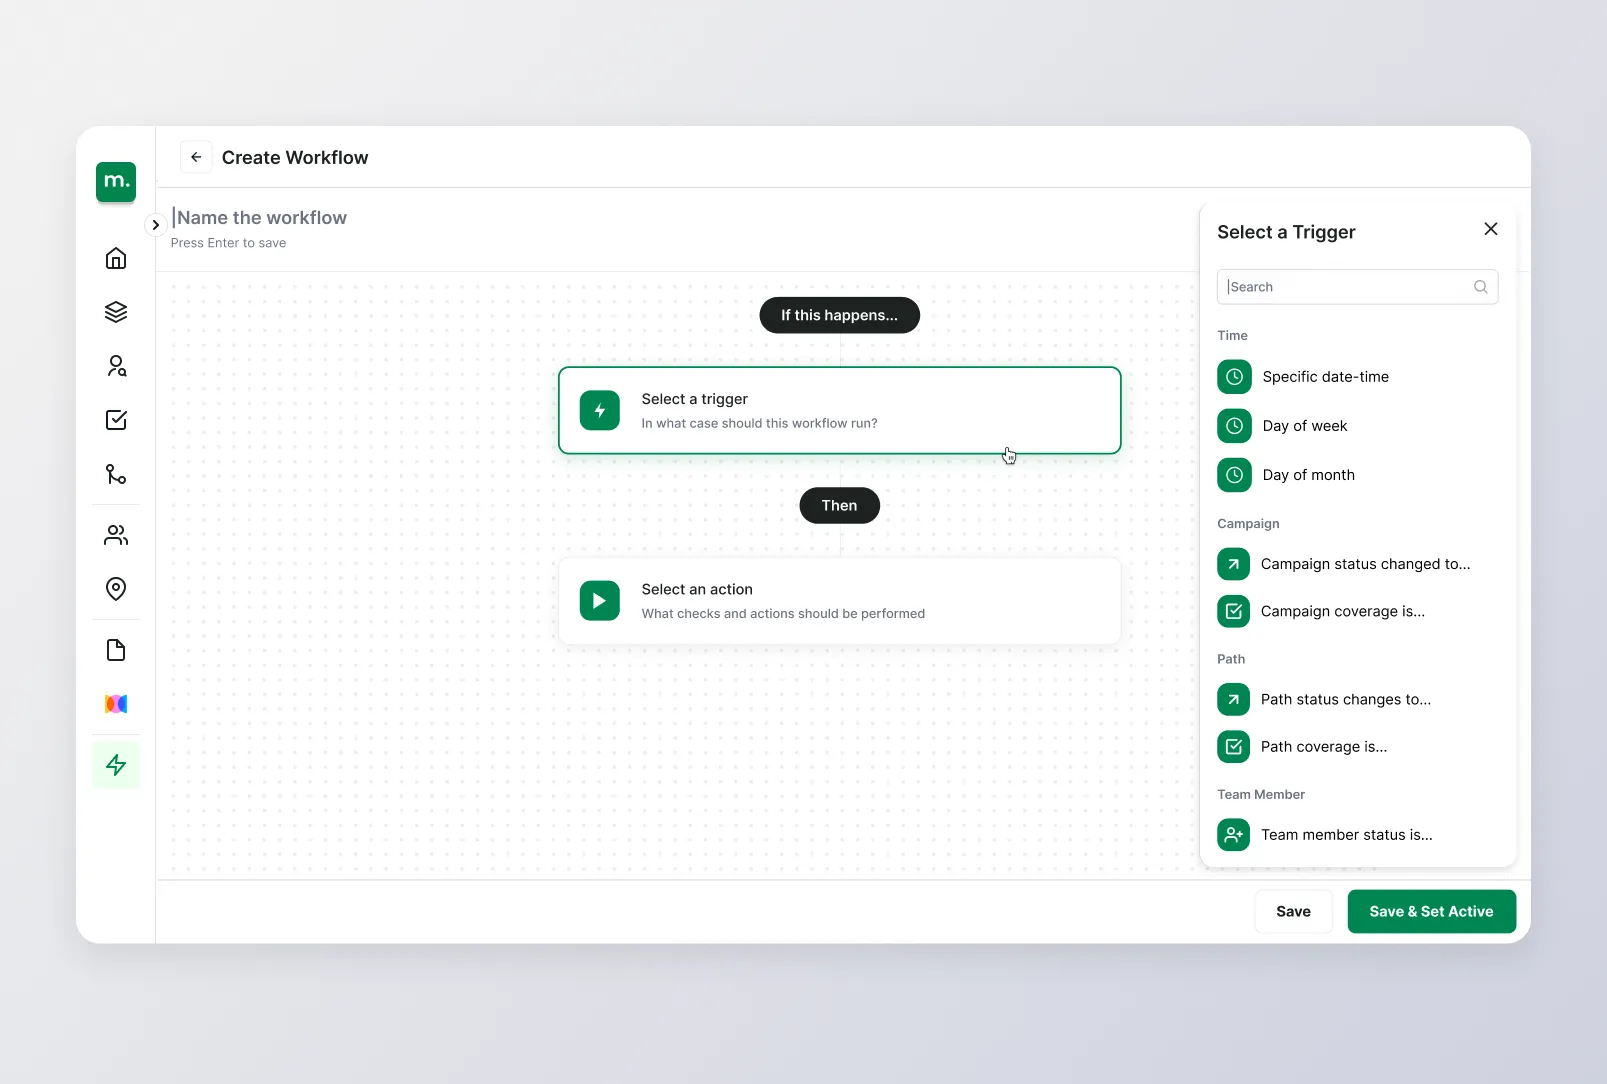
Task: Open the document file sidebar icon
Action: [116, 650]
